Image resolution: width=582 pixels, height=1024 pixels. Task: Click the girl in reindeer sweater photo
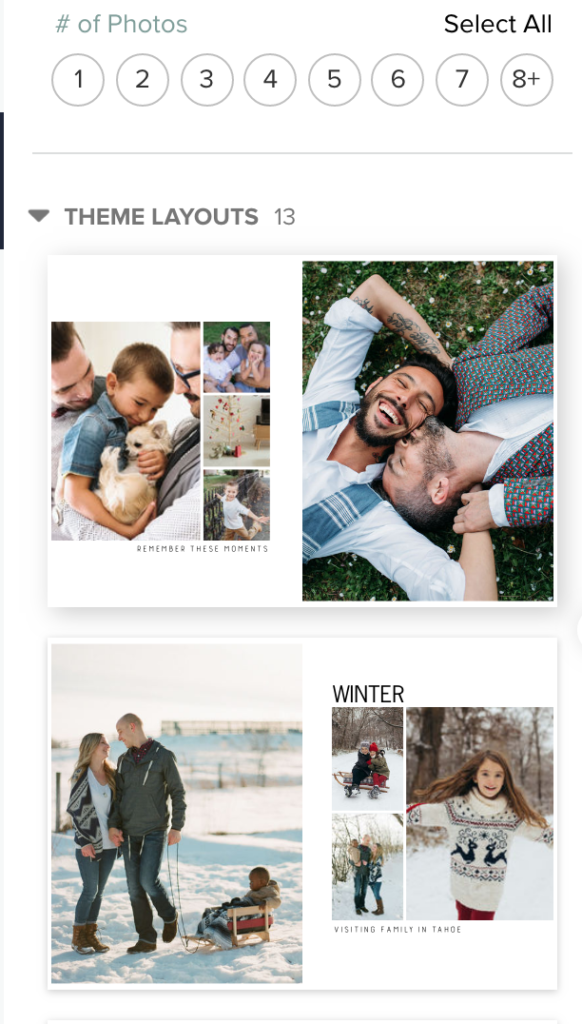coord(479,813)
